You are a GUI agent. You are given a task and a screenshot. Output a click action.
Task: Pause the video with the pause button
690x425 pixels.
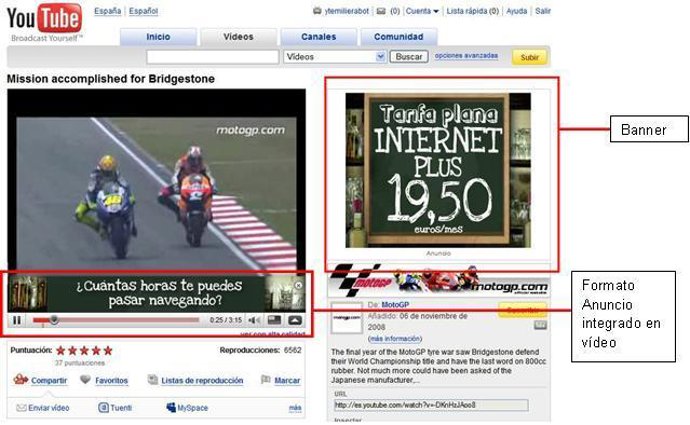coord(17,320)
